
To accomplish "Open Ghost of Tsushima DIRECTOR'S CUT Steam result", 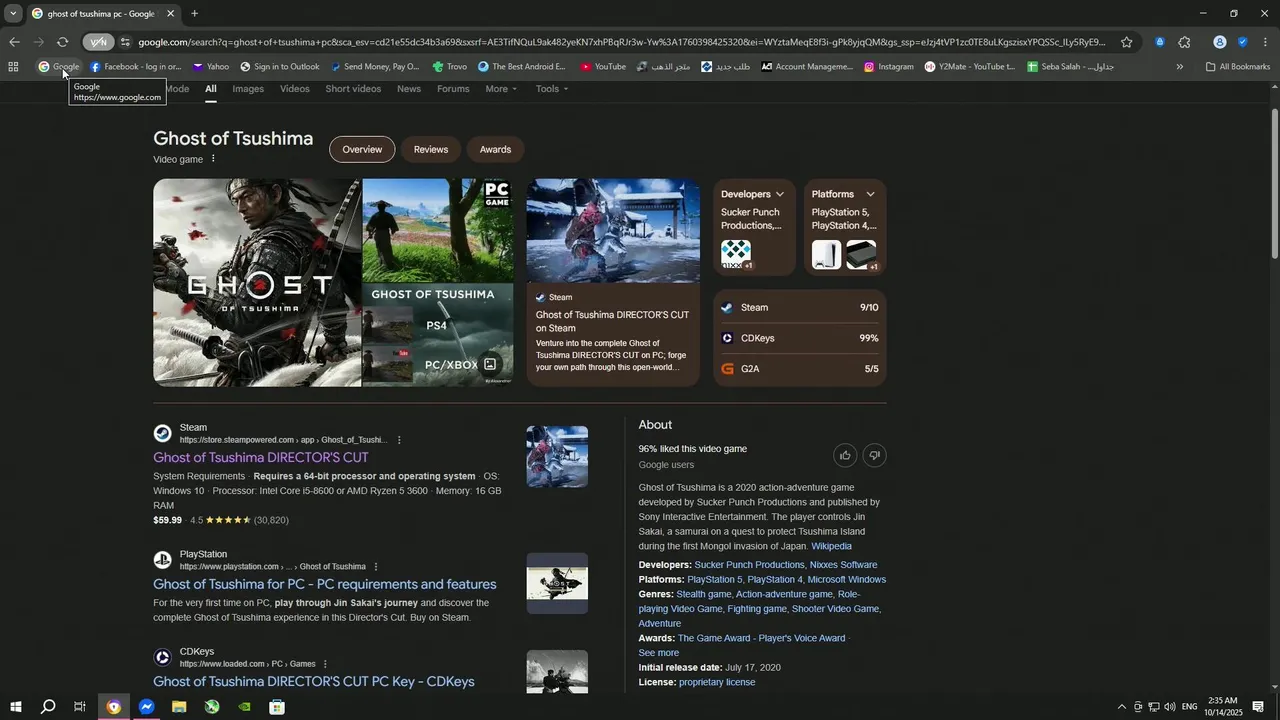I will (x=261, y=458).
